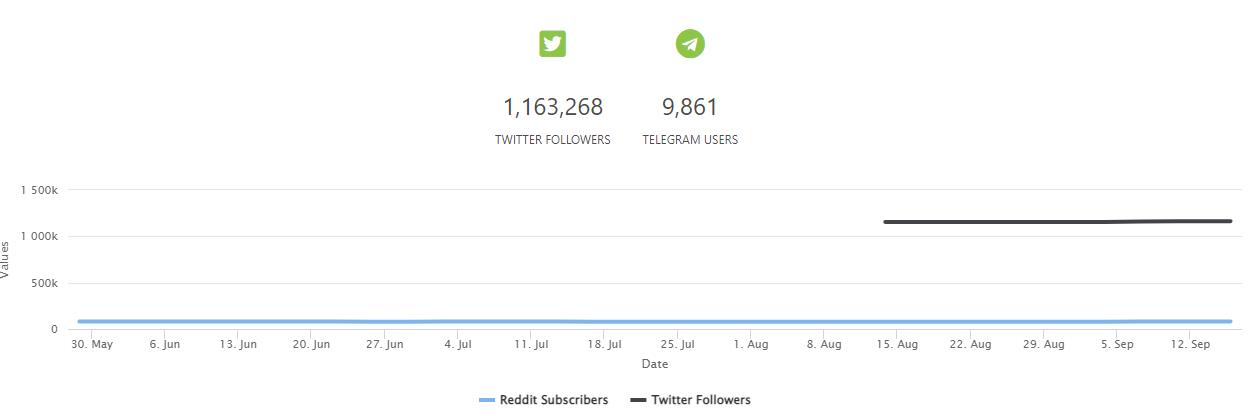Toggle the Twitter Followers legend series
This screenshot has height=417, width=1258.
click(700, 400)
